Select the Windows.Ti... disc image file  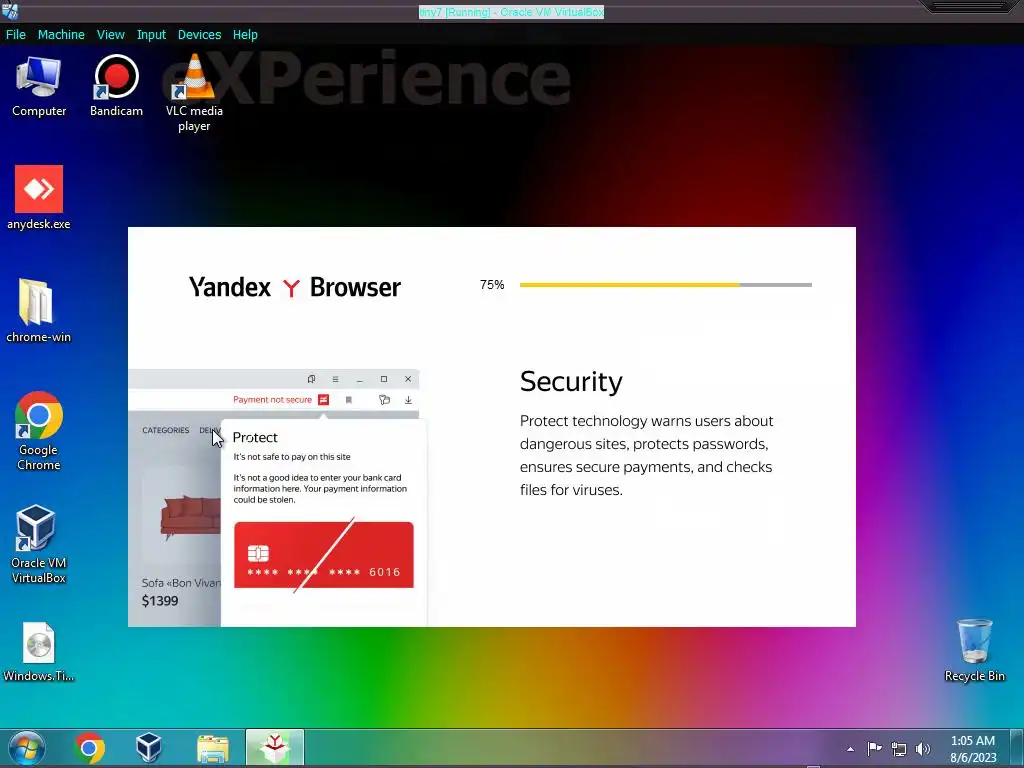39,652
